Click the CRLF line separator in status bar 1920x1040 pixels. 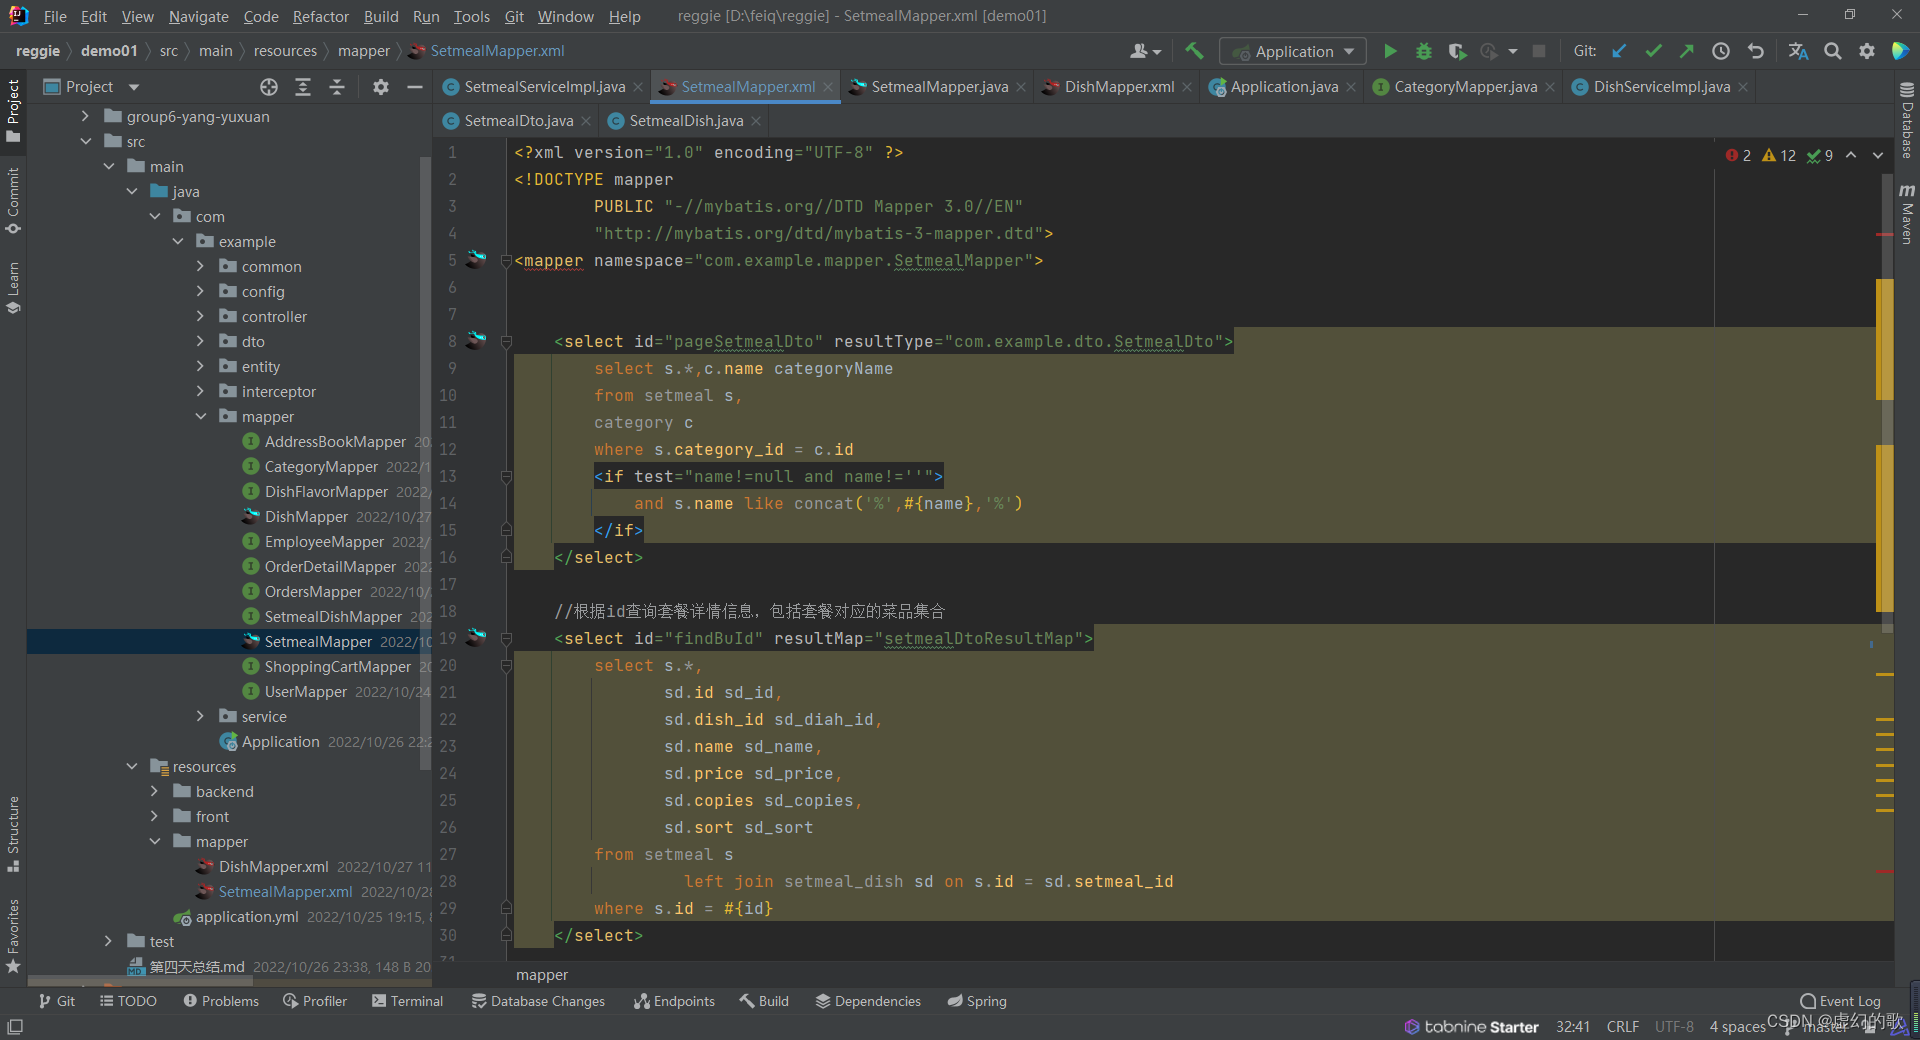tap(1622, 1027)
